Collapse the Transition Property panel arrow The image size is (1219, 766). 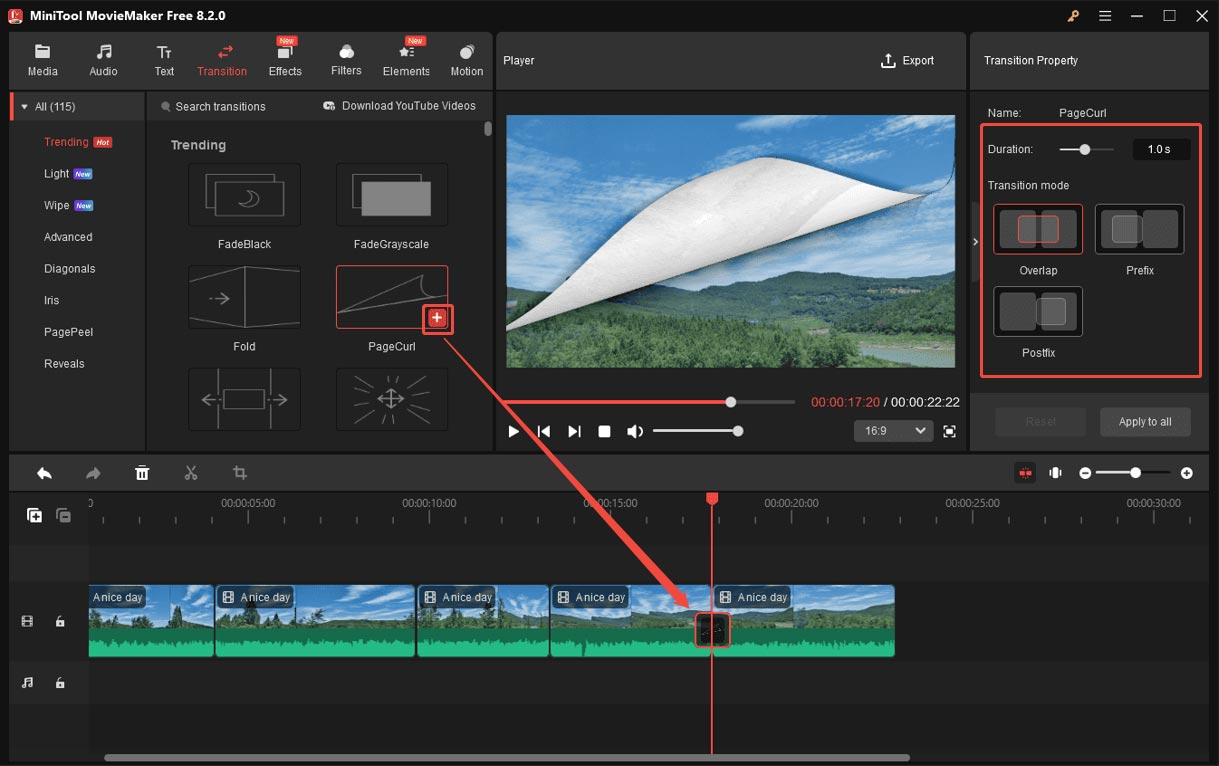(976, 242)
